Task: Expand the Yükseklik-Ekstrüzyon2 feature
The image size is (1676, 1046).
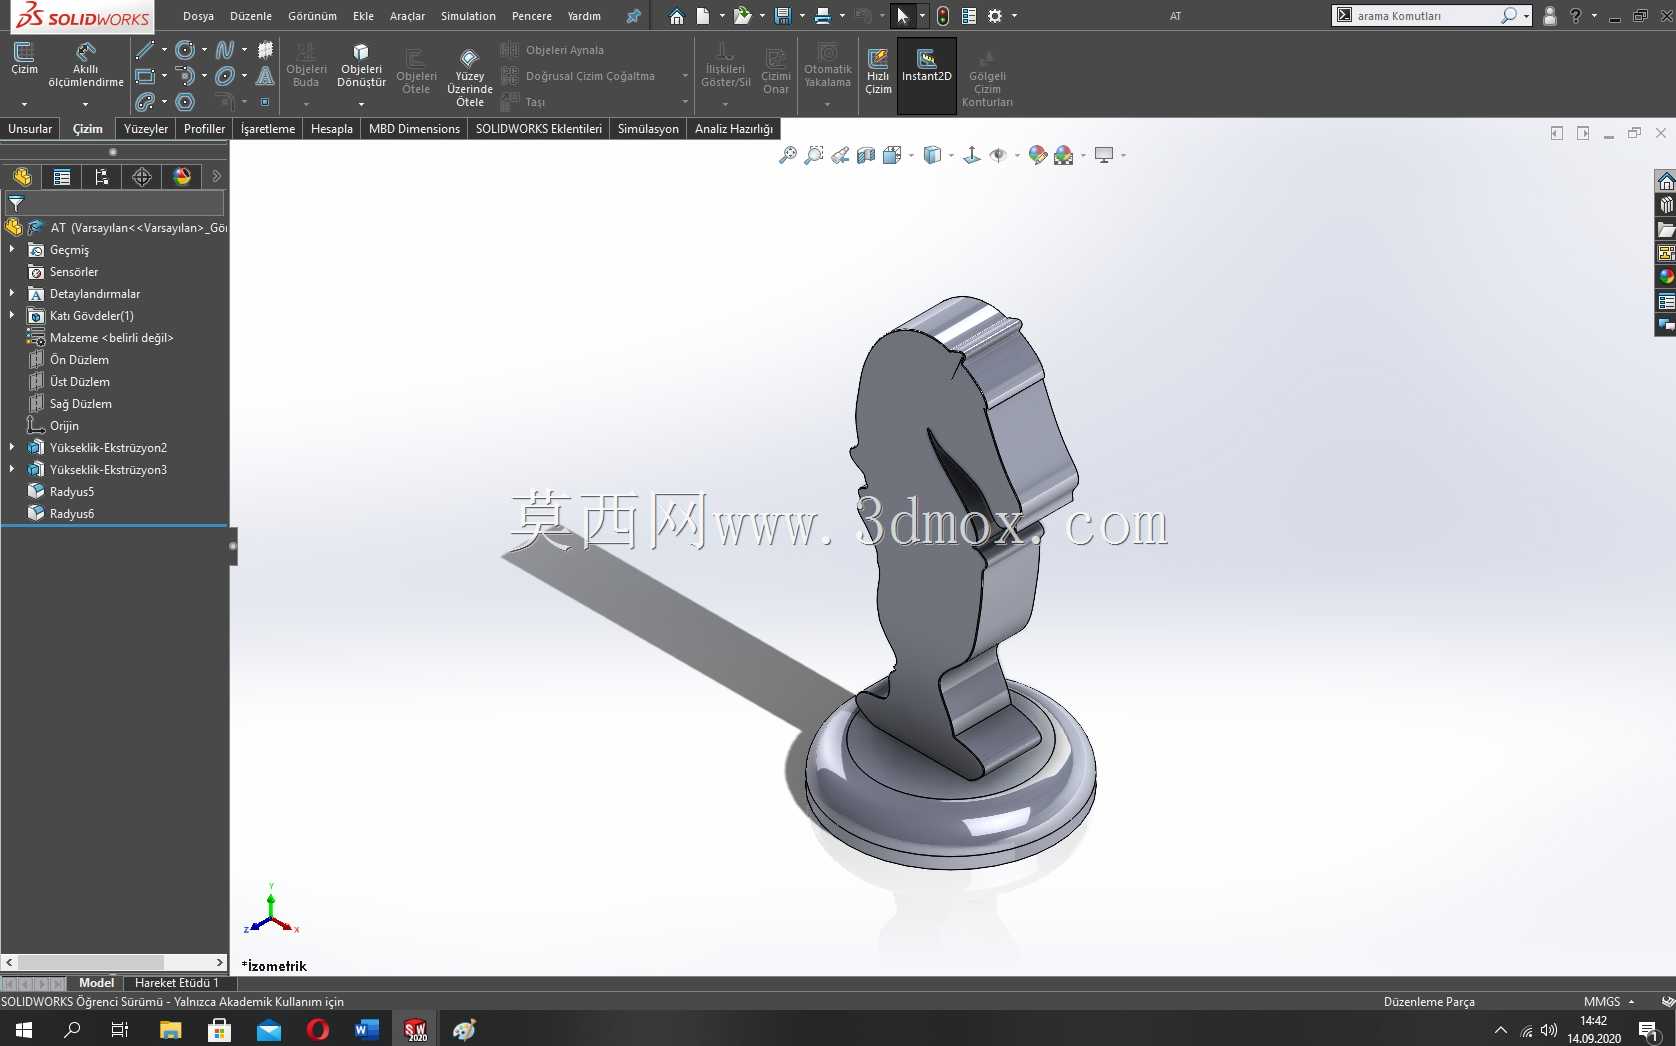Action: pos(12,448)
